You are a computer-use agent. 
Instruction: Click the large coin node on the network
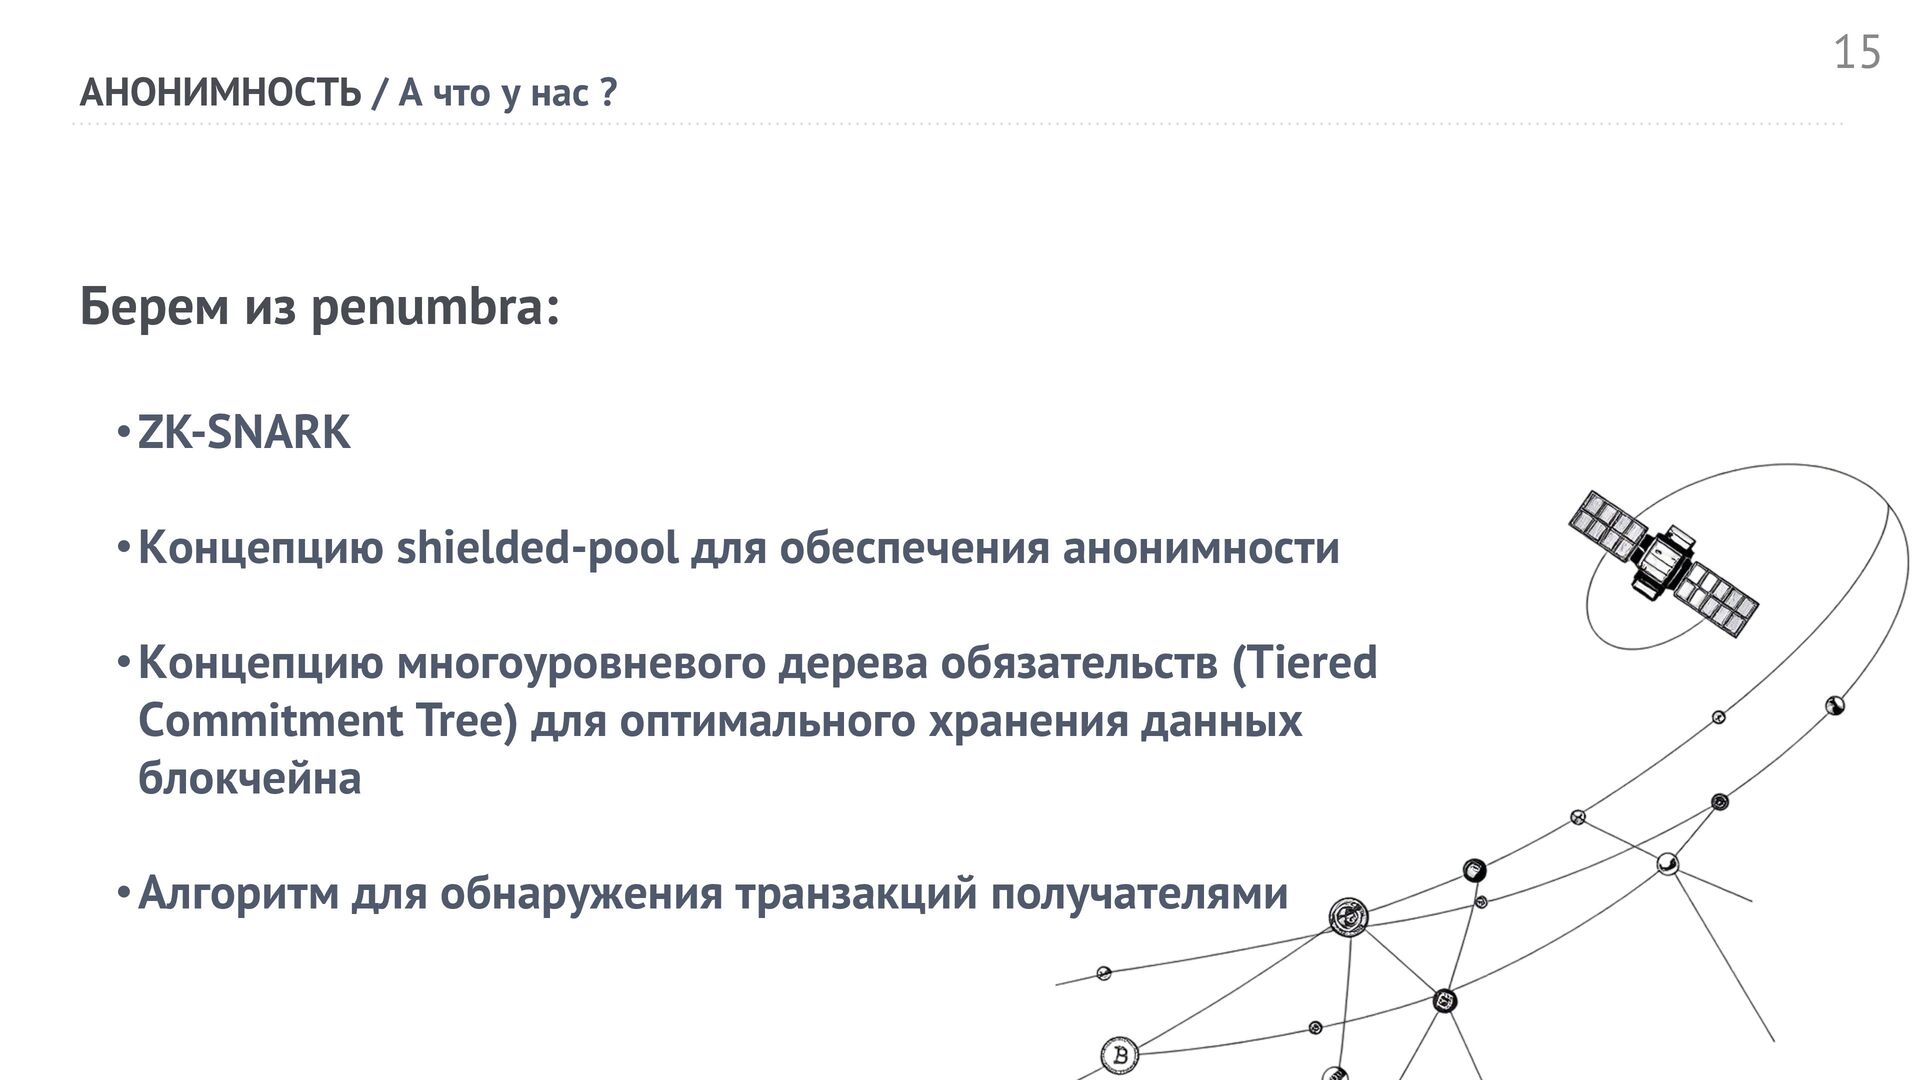(1348, 916)
